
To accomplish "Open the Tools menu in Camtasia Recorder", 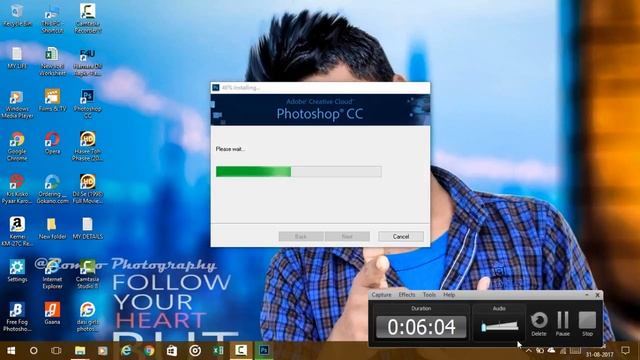I will click(429, 295).
